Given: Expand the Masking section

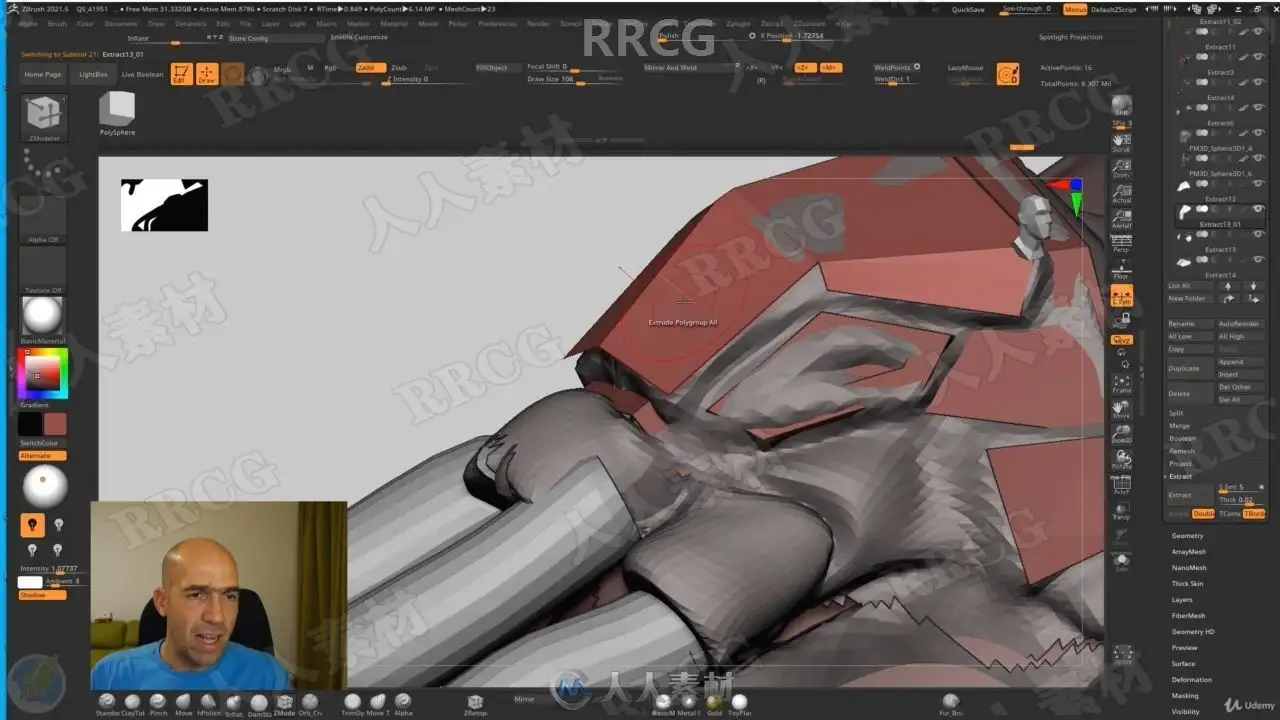Looking at the screenshot, I should click(1184, 696).
